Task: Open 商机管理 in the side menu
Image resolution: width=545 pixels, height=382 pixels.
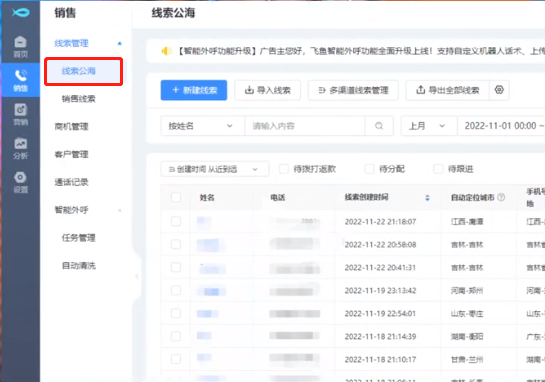Action: (71, 127)
